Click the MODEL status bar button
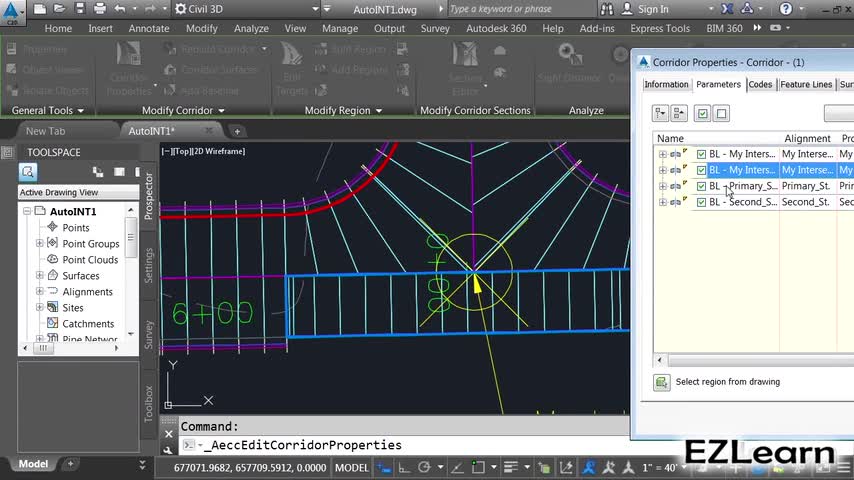This screenshot has width=854, height=480. pos(351,467)
